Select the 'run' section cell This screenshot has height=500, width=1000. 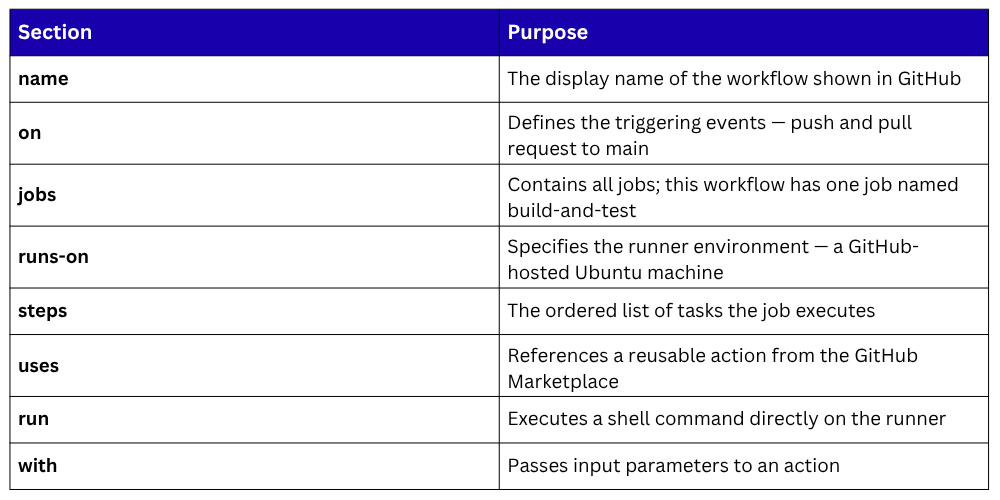[33, 418]
